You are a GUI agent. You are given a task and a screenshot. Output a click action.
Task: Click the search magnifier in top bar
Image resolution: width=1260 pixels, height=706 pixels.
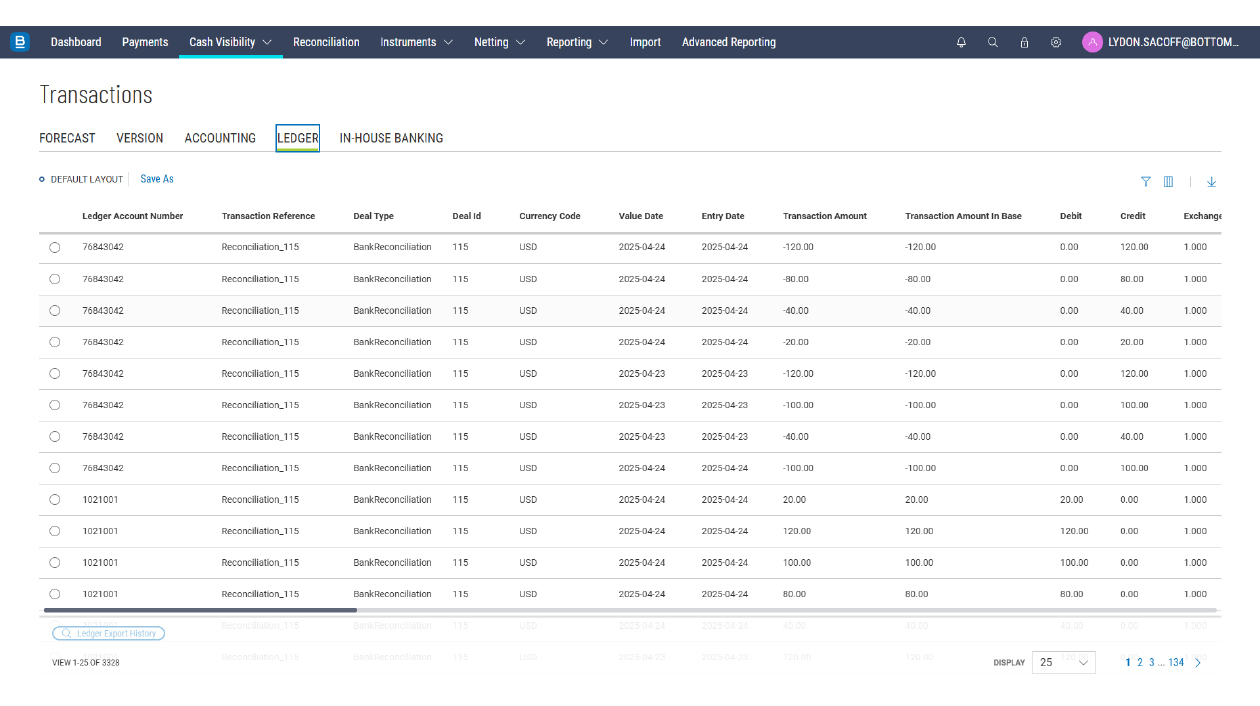tap(993, 43)
